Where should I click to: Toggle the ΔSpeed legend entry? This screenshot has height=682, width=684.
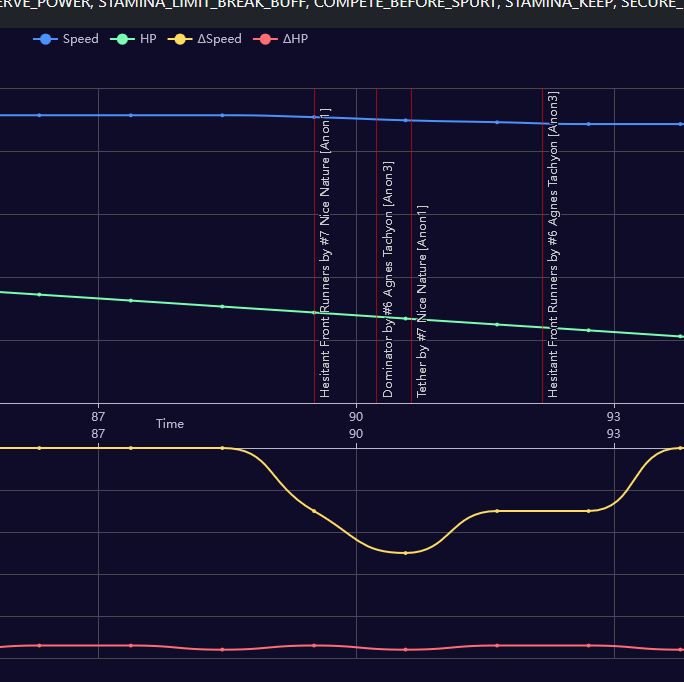coord(205,39)
